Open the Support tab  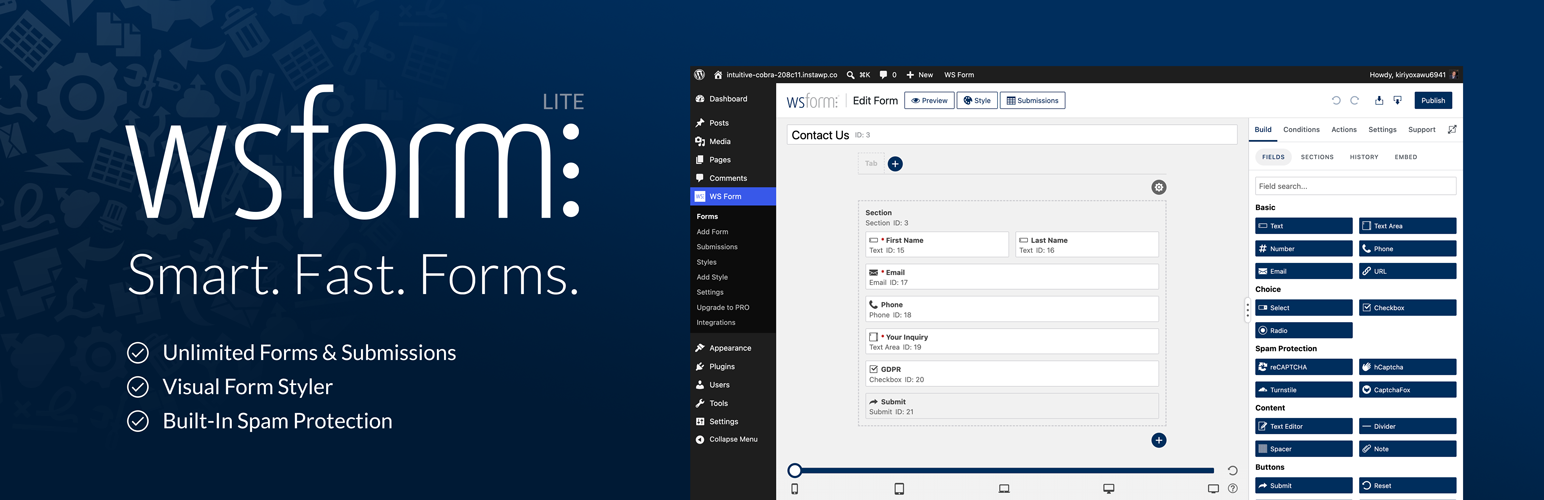click(1421, 129)
